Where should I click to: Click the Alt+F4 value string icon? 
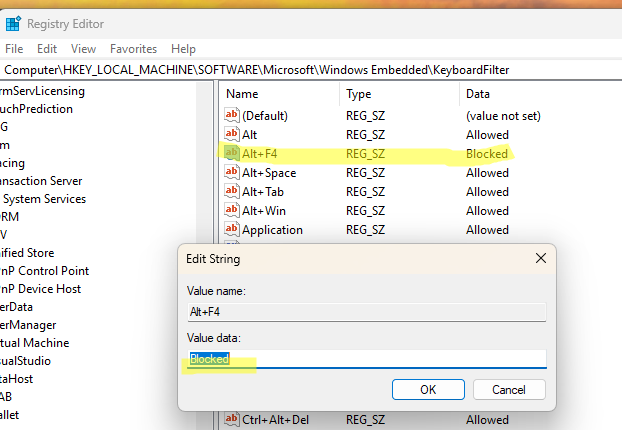232,154
